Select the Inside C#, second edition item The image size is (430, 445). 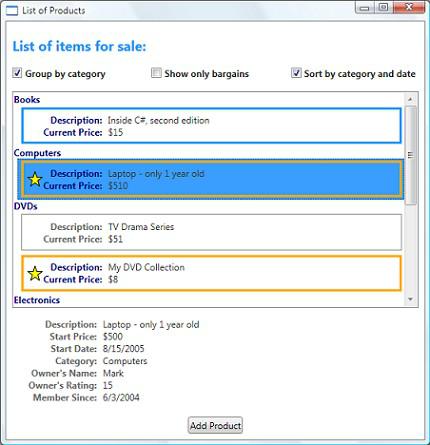coord(211,126)
